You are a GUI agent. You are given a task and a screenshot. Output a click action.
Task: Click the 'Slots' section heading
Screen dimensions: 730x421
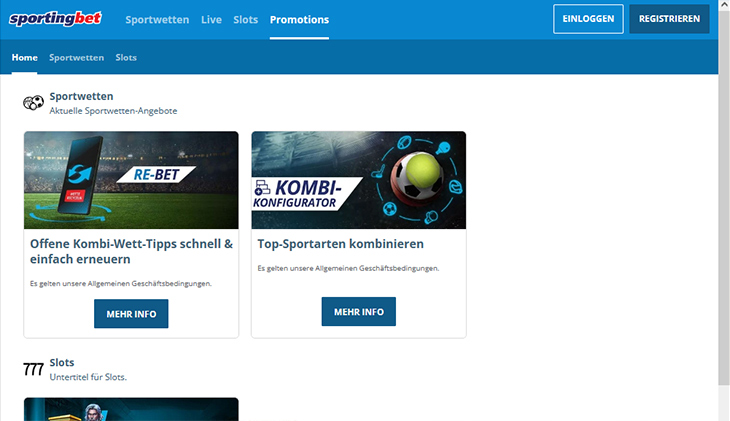tap(61, 362)
